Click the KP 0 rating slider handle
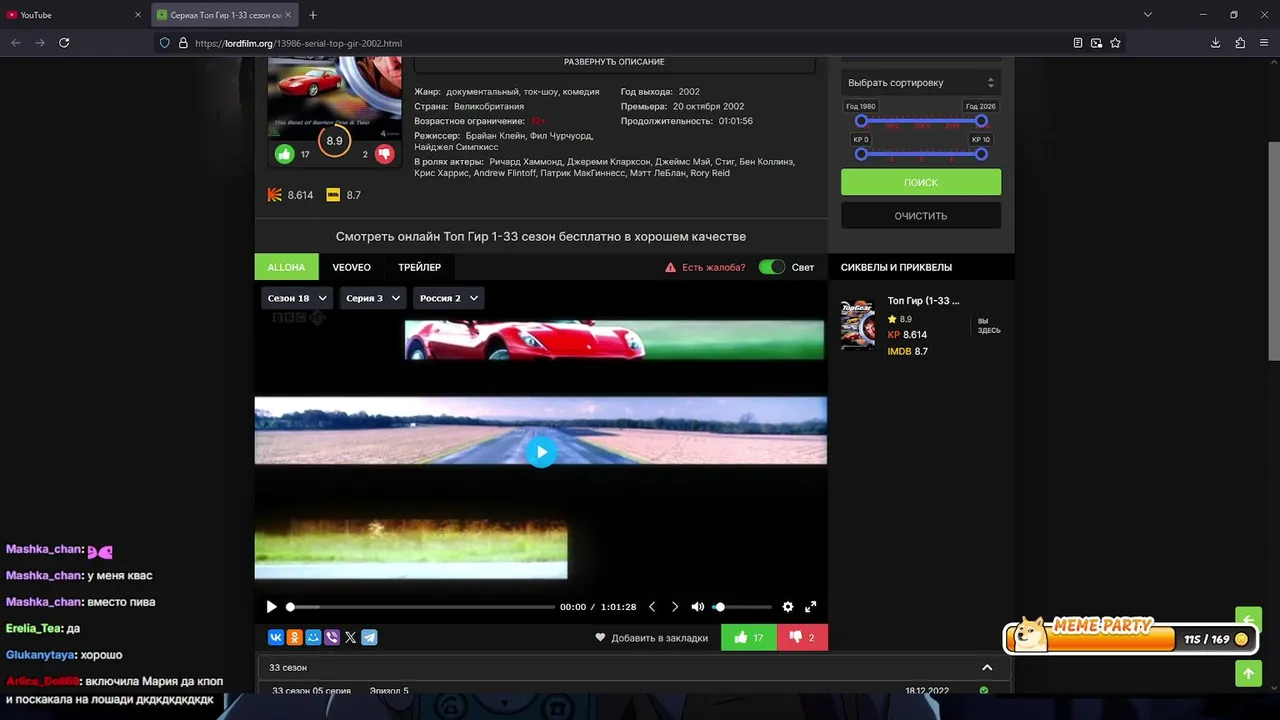The image size is (1280, 720). [x=861, y=154]
